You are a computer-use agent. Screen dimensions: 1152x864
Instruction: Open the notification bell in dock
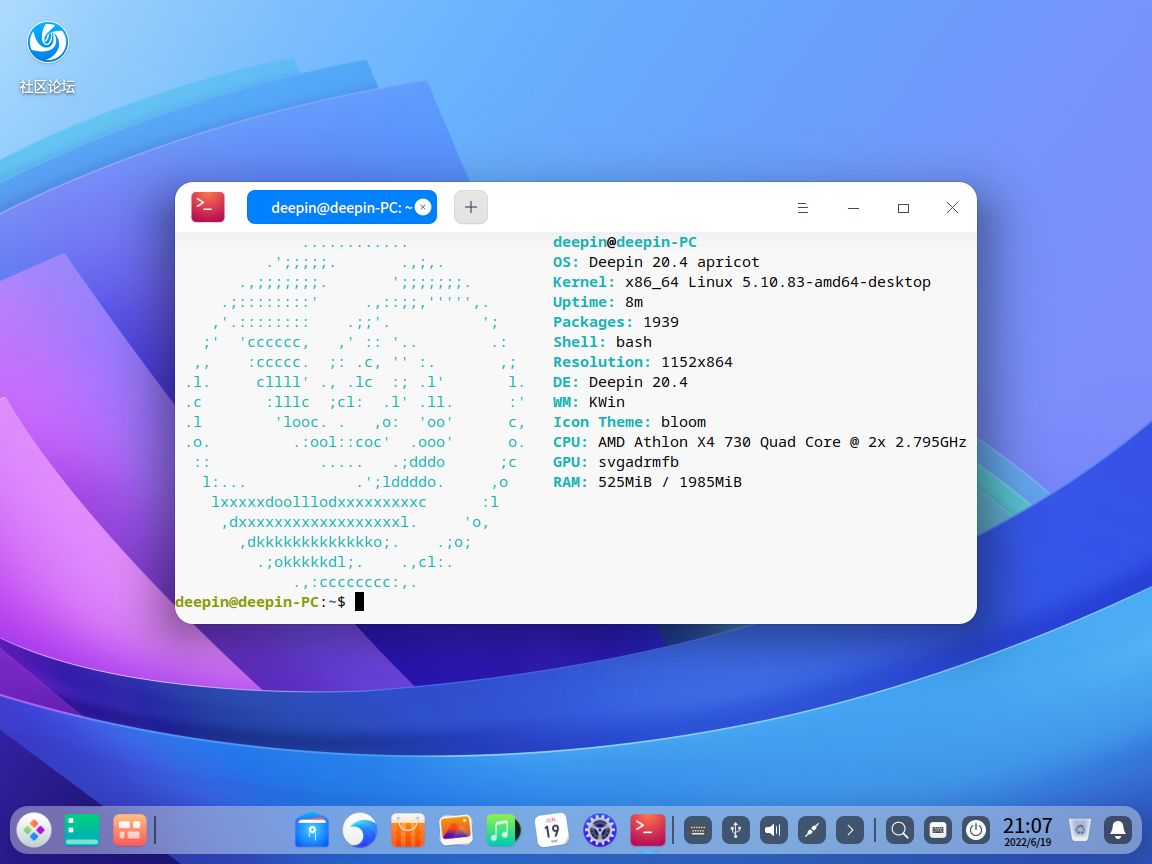(x=1118, y=829)
